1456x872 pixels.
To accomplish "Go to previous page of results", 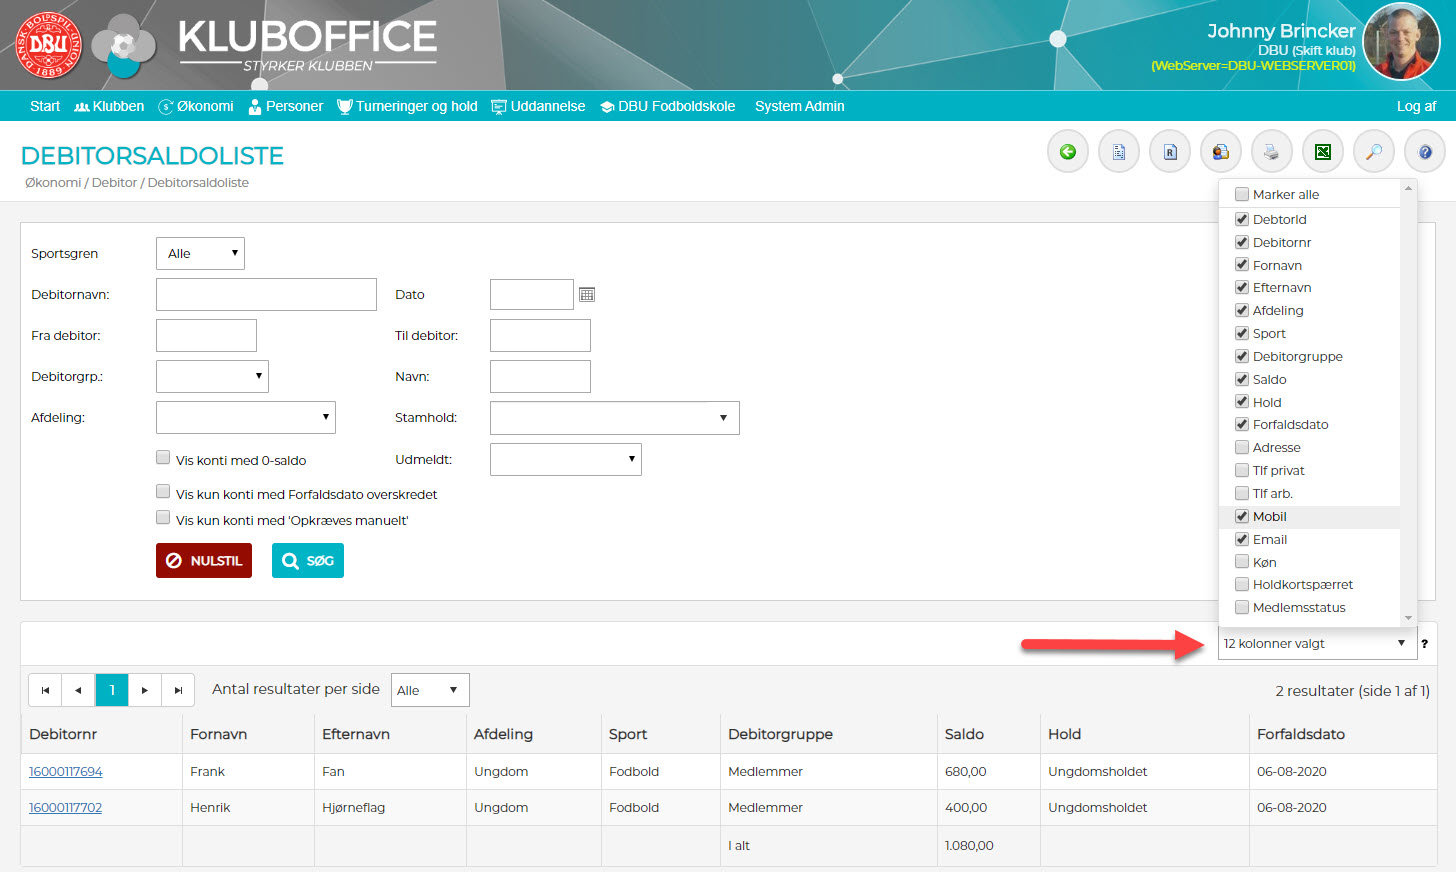I will (78, 690).
